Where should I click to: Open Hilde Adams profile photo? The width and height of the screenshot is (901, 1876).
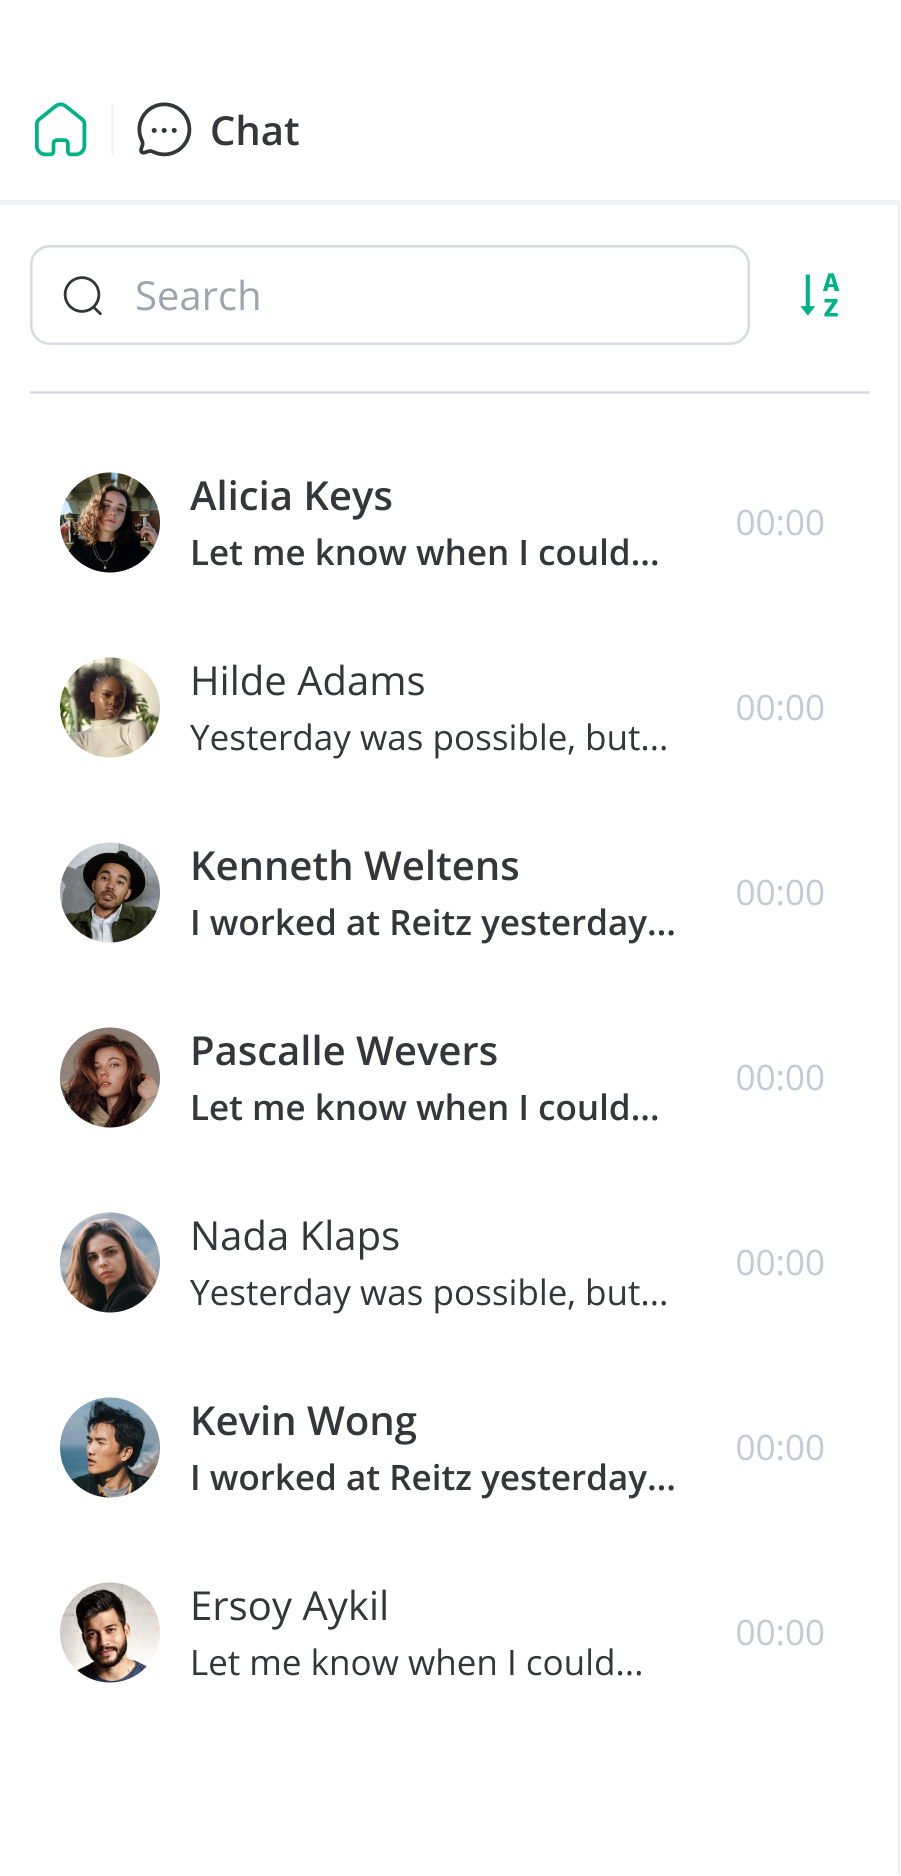110,707
